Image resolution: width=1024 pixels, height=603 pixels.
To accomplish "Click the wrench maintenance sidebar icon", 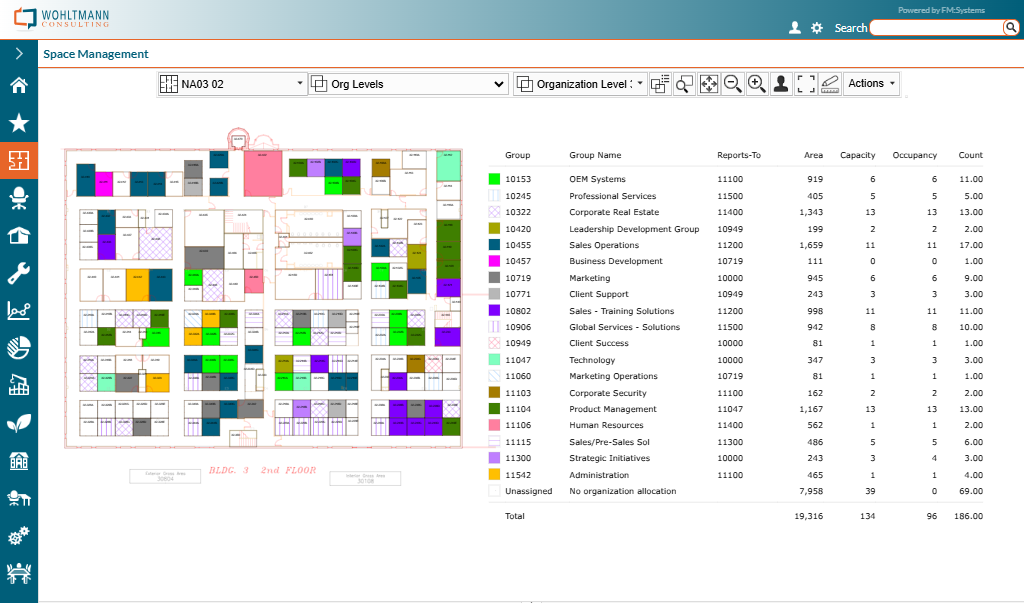I will pos(18,273).
